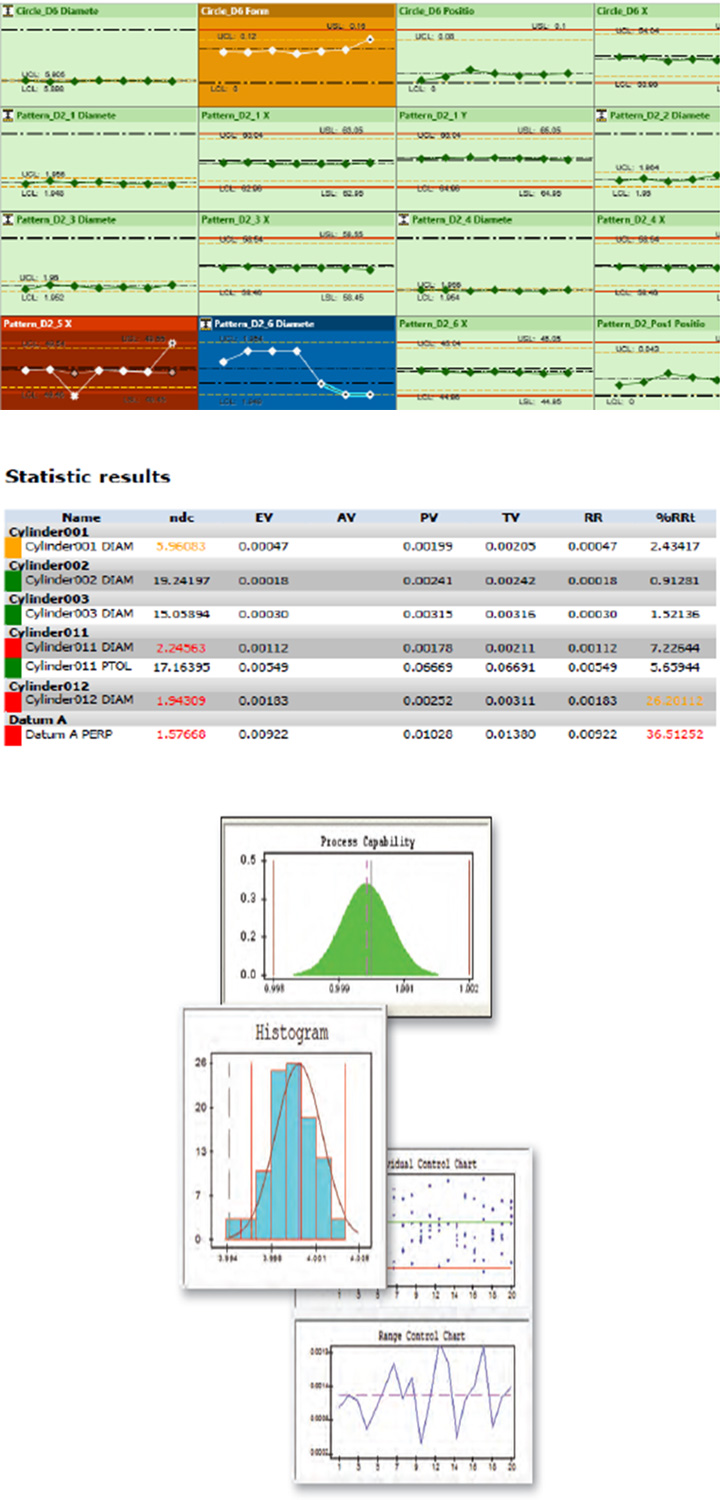Select the Cylinder001 group row
720x1500 pixels.
pyautogui.click(x=360, y=532)
